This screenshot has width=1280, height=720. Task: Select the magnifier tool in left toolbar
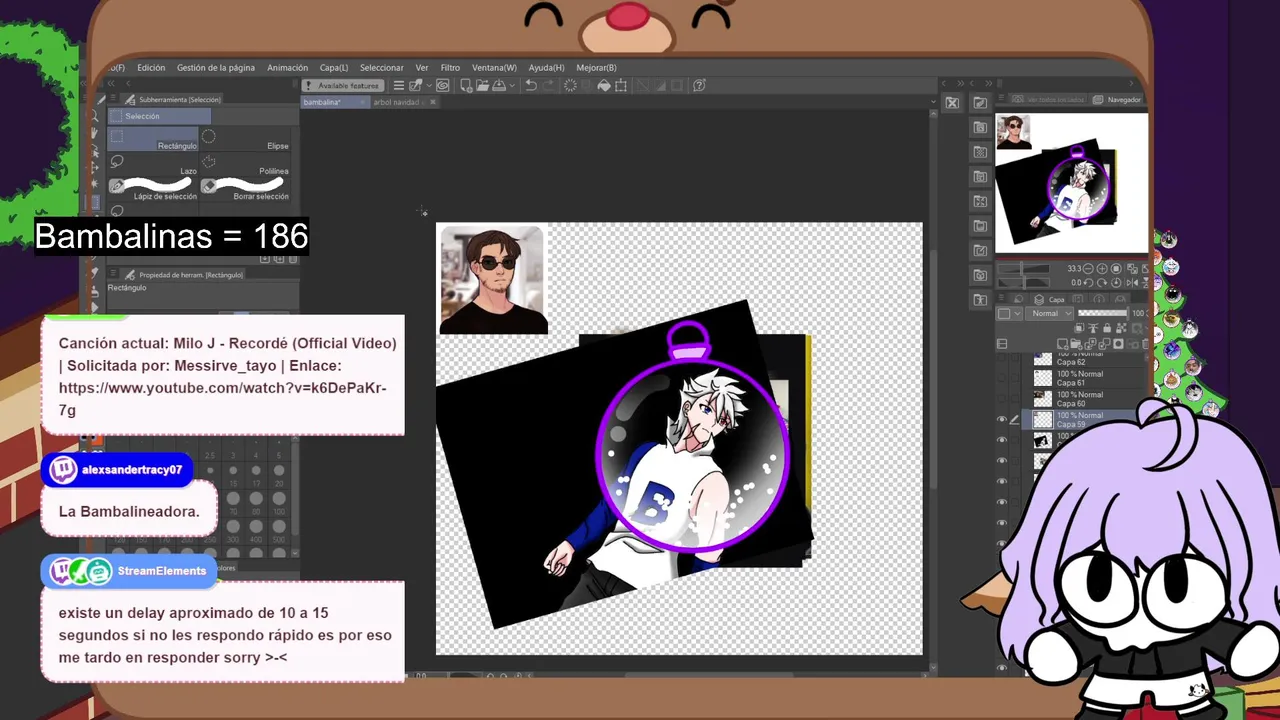pos(95,116)
